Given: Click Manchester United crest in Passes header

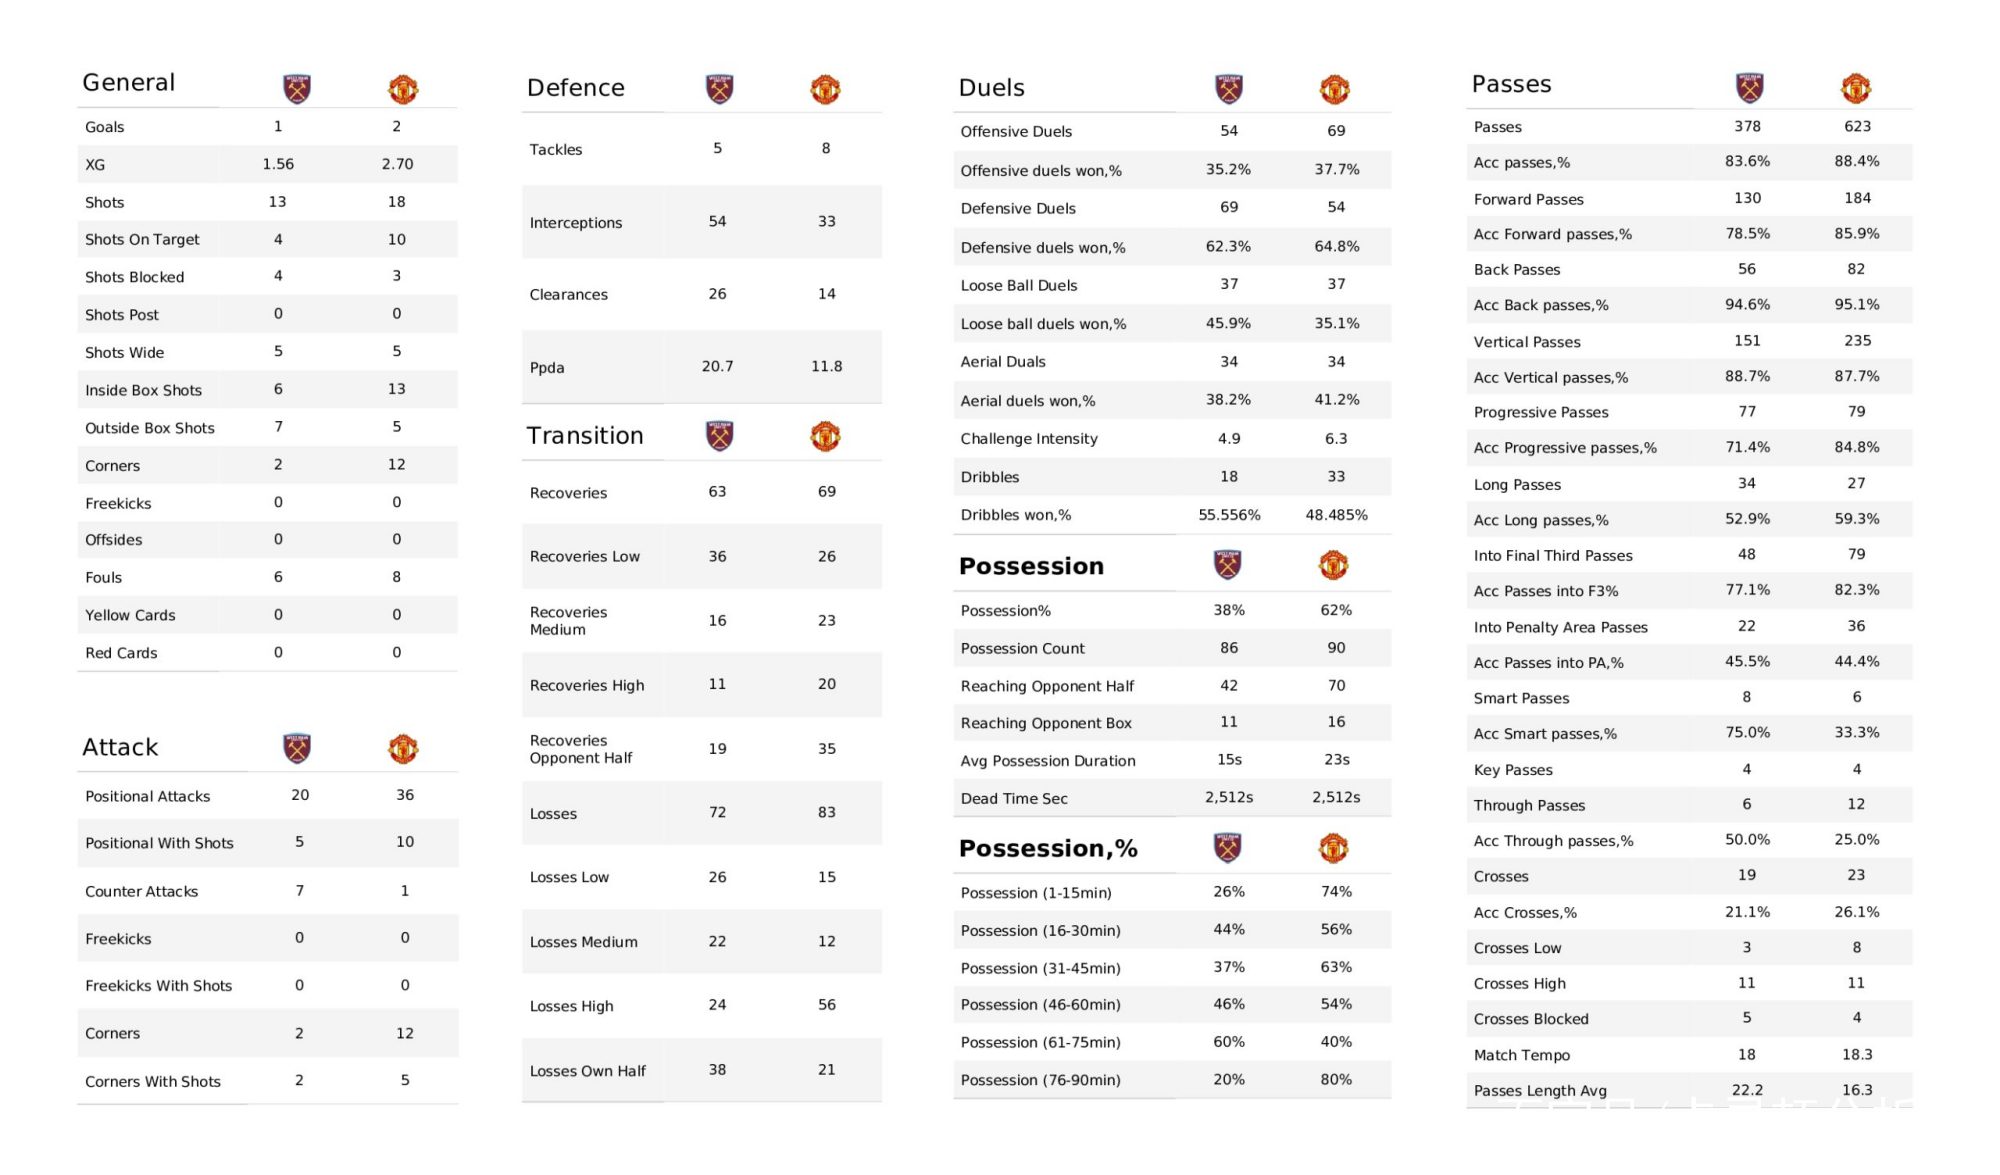Looking at the screenshot, I should click(x=1856, y=88).
